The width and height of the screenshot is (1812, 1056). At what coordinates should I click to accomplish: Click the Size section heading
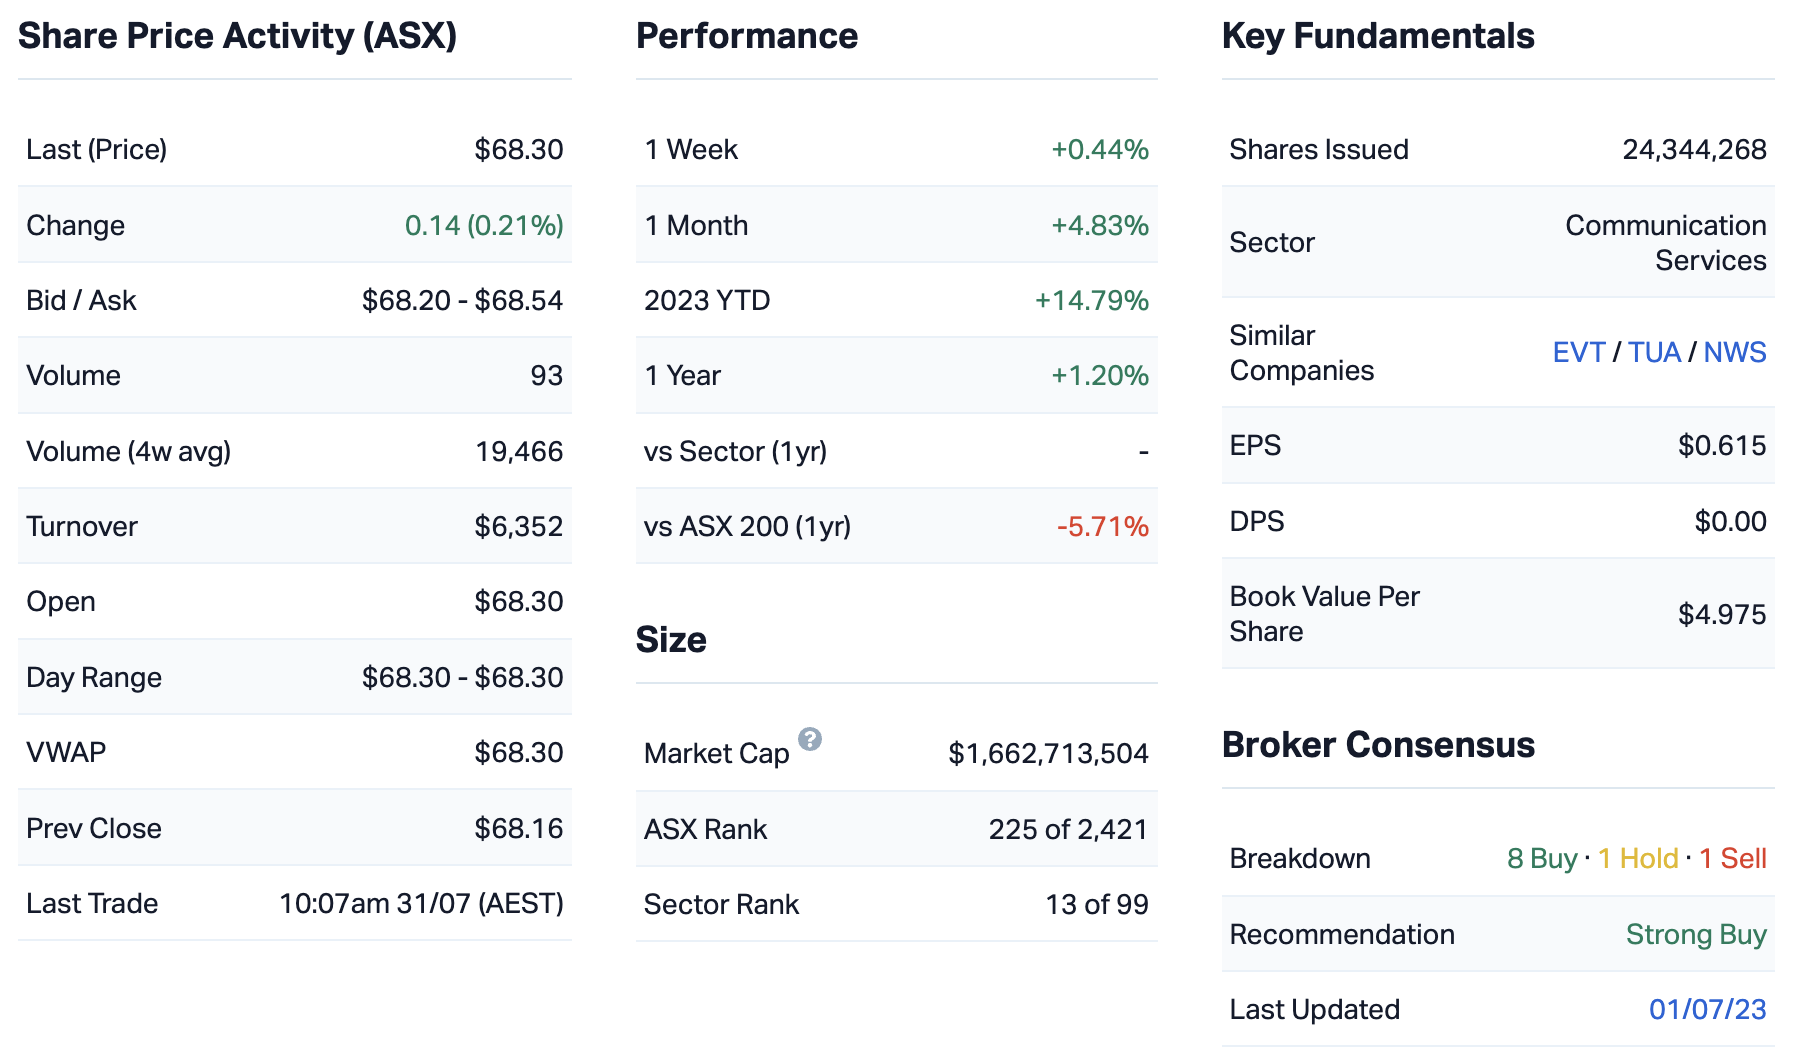[670, 640]
